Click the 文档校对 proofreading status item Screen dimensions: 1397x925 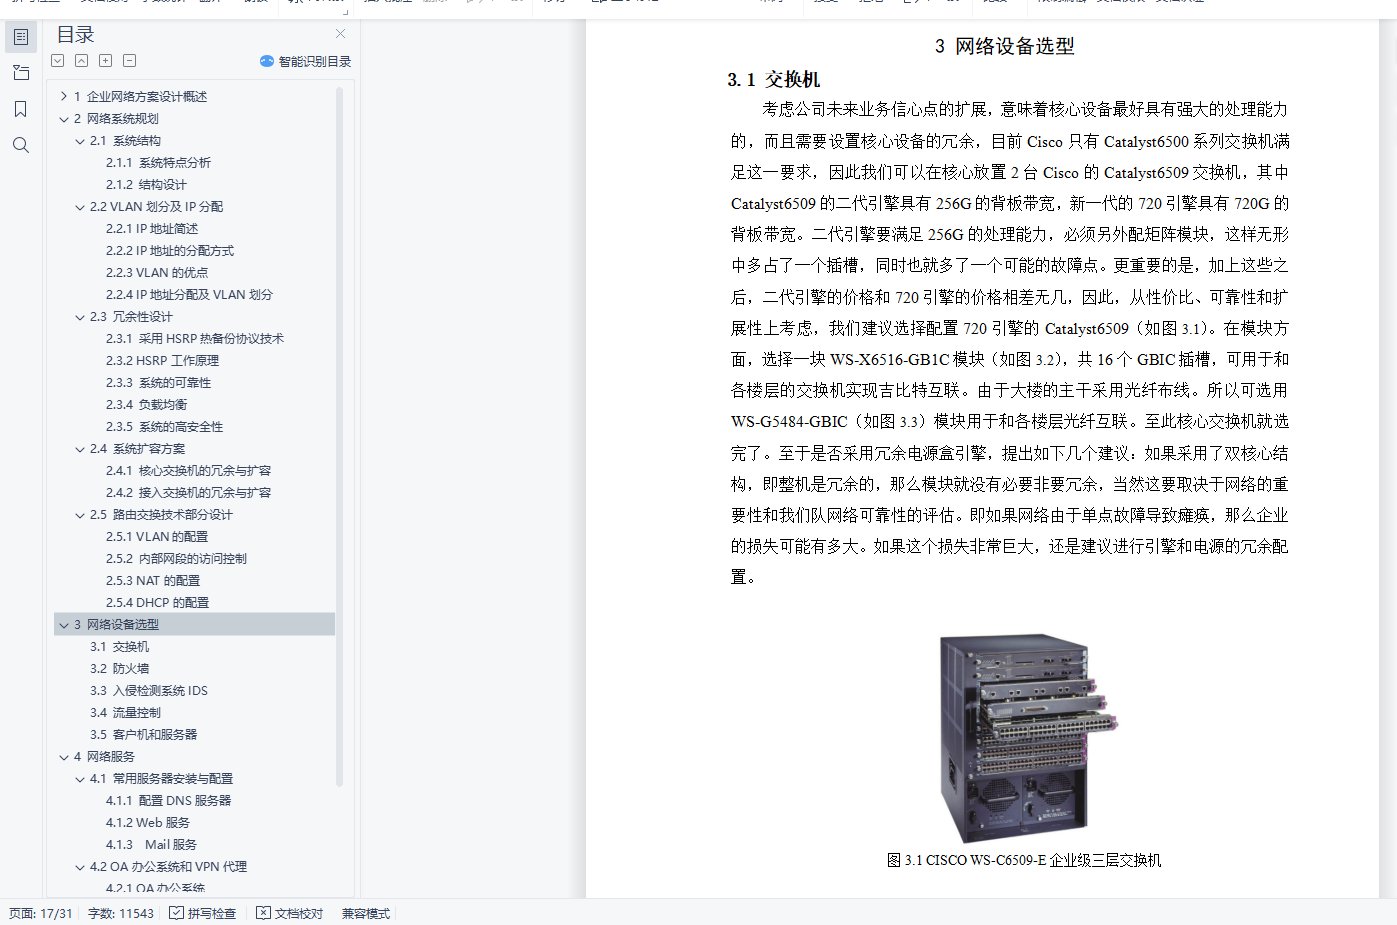point(290,913)
